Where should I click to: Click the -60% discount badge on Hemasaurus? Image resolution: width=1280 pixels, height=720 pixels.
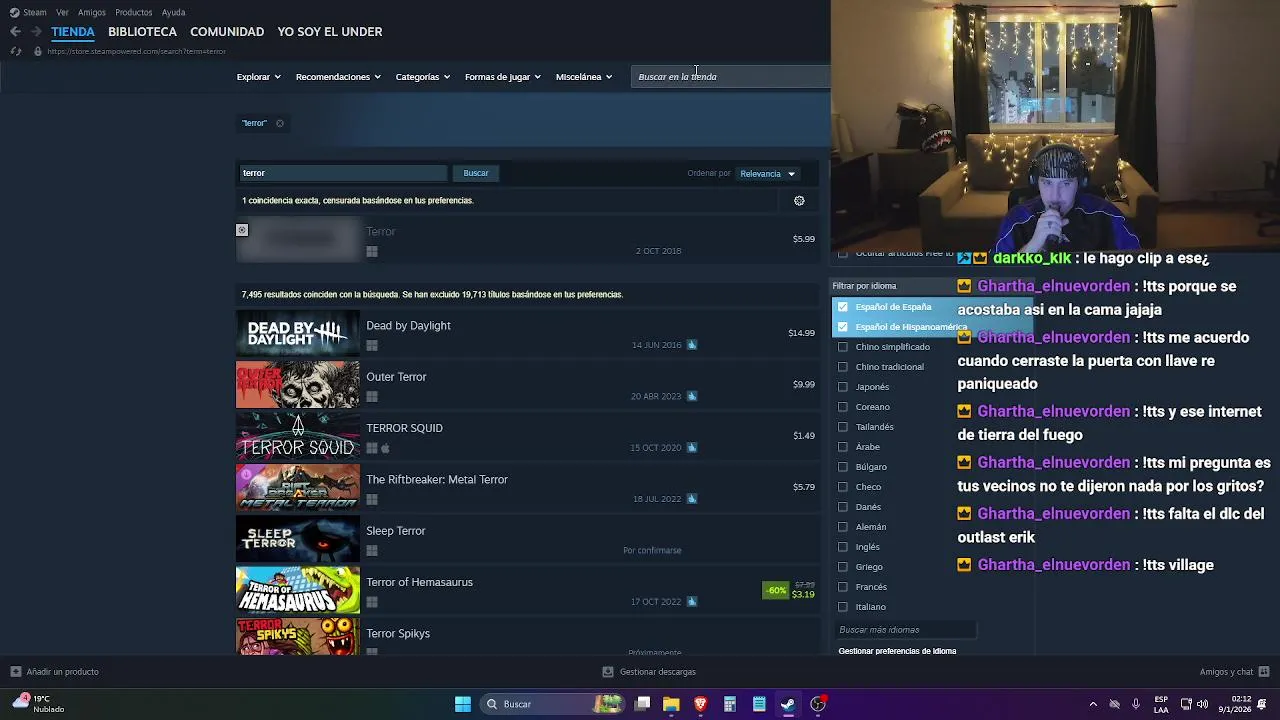pos(776,591)
